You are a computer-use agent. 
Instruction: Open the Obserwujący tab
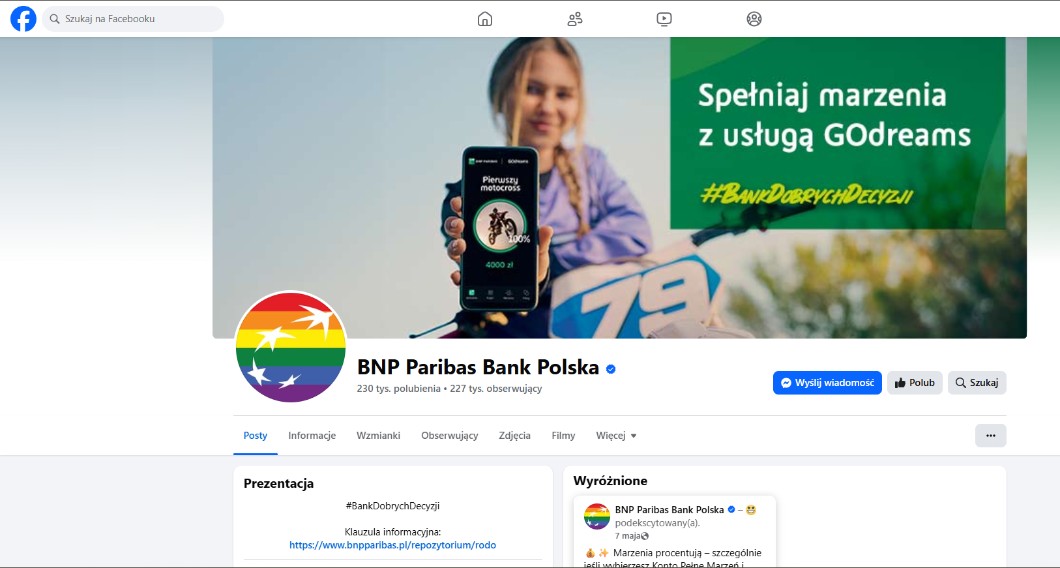450,435
